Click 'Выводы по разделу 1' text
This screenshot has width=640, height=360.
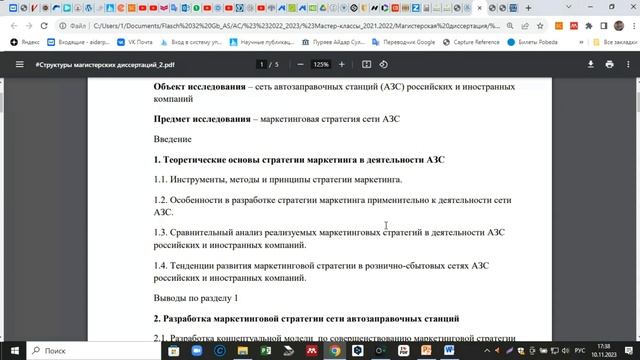pyautogui.click(x=196, y=298)
